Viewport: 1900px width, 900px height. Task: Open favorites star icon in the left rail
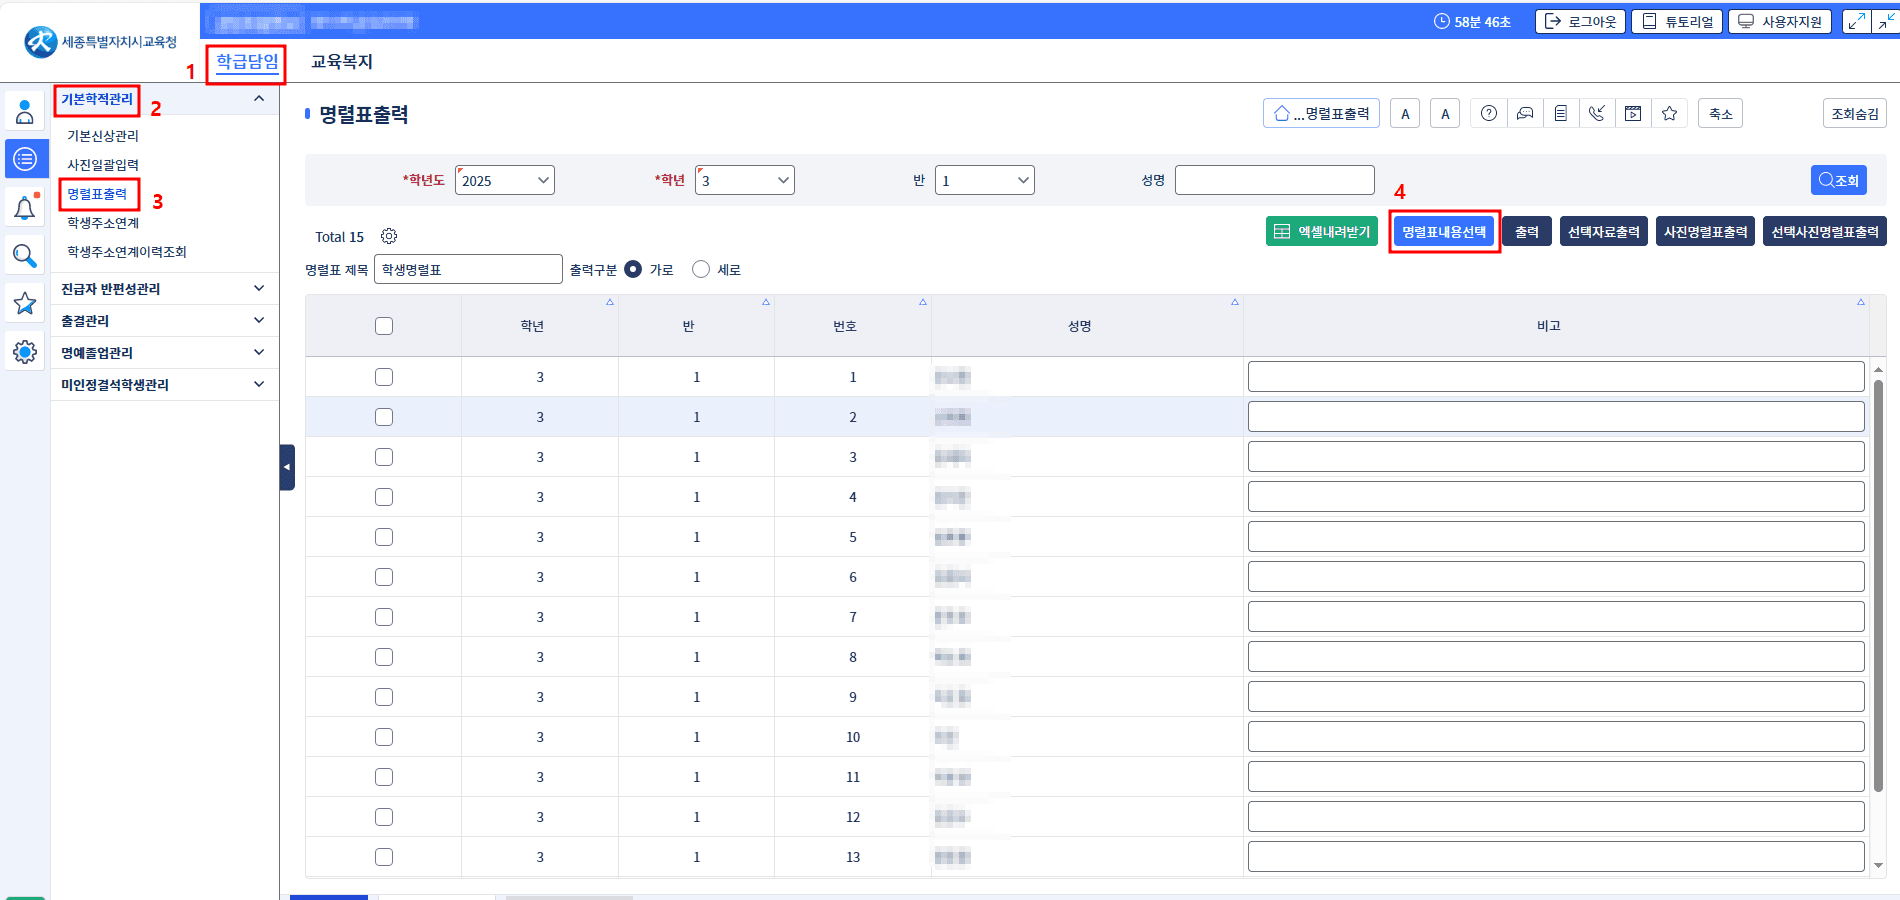[x=25, y=303]
